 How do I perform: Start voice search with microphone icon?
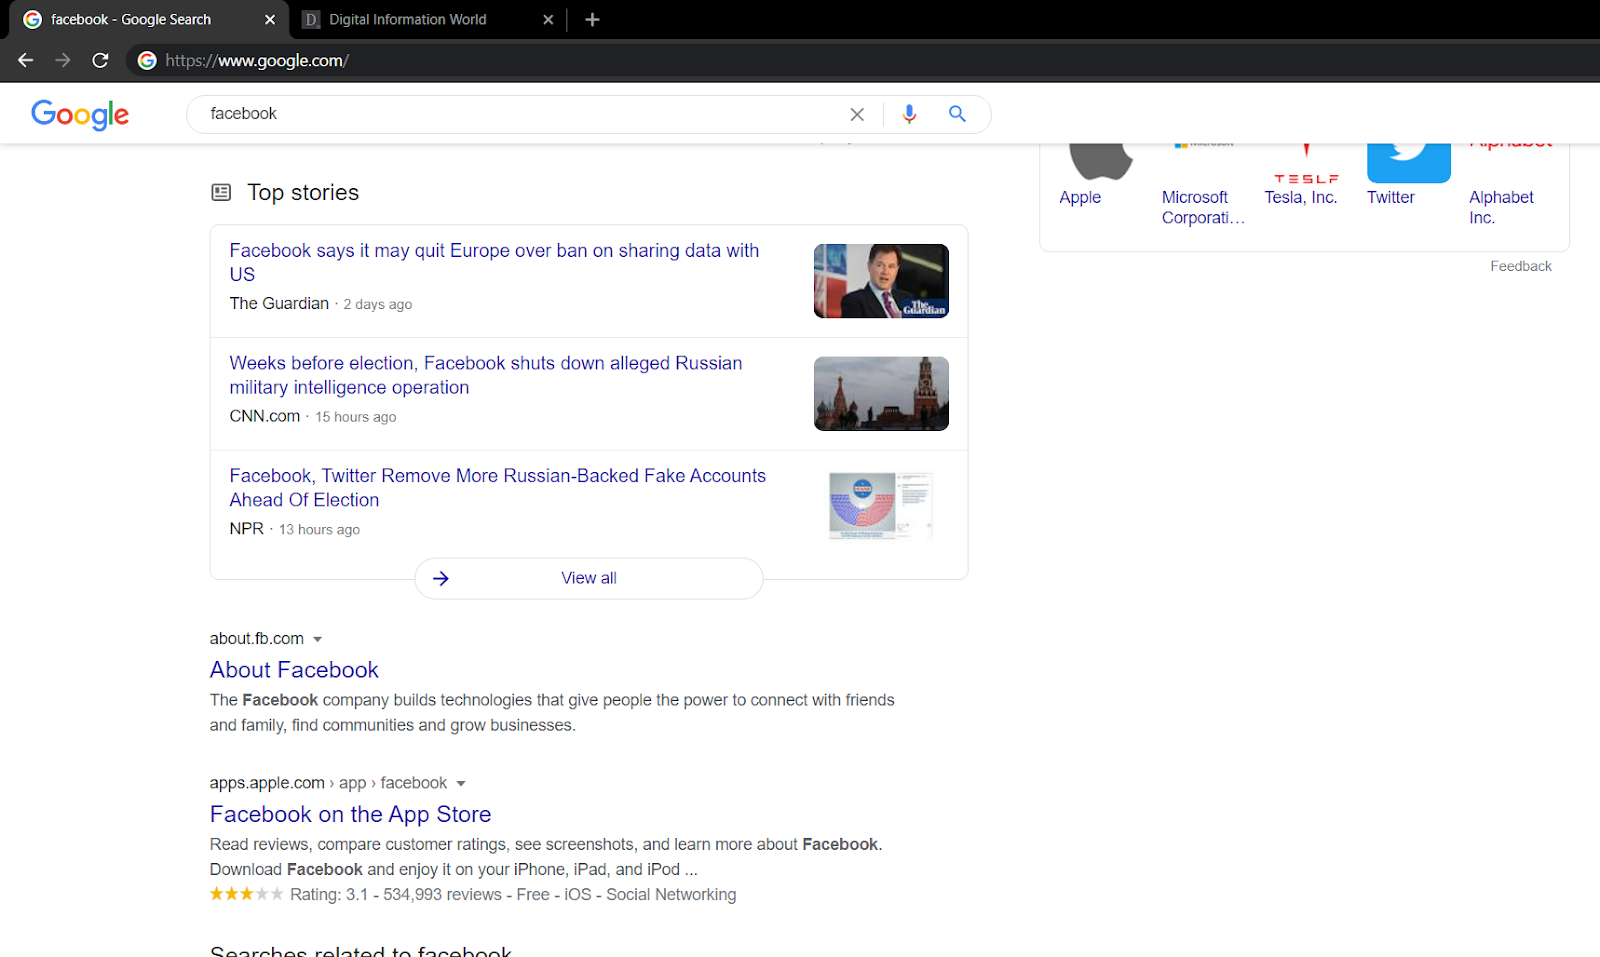909,115
